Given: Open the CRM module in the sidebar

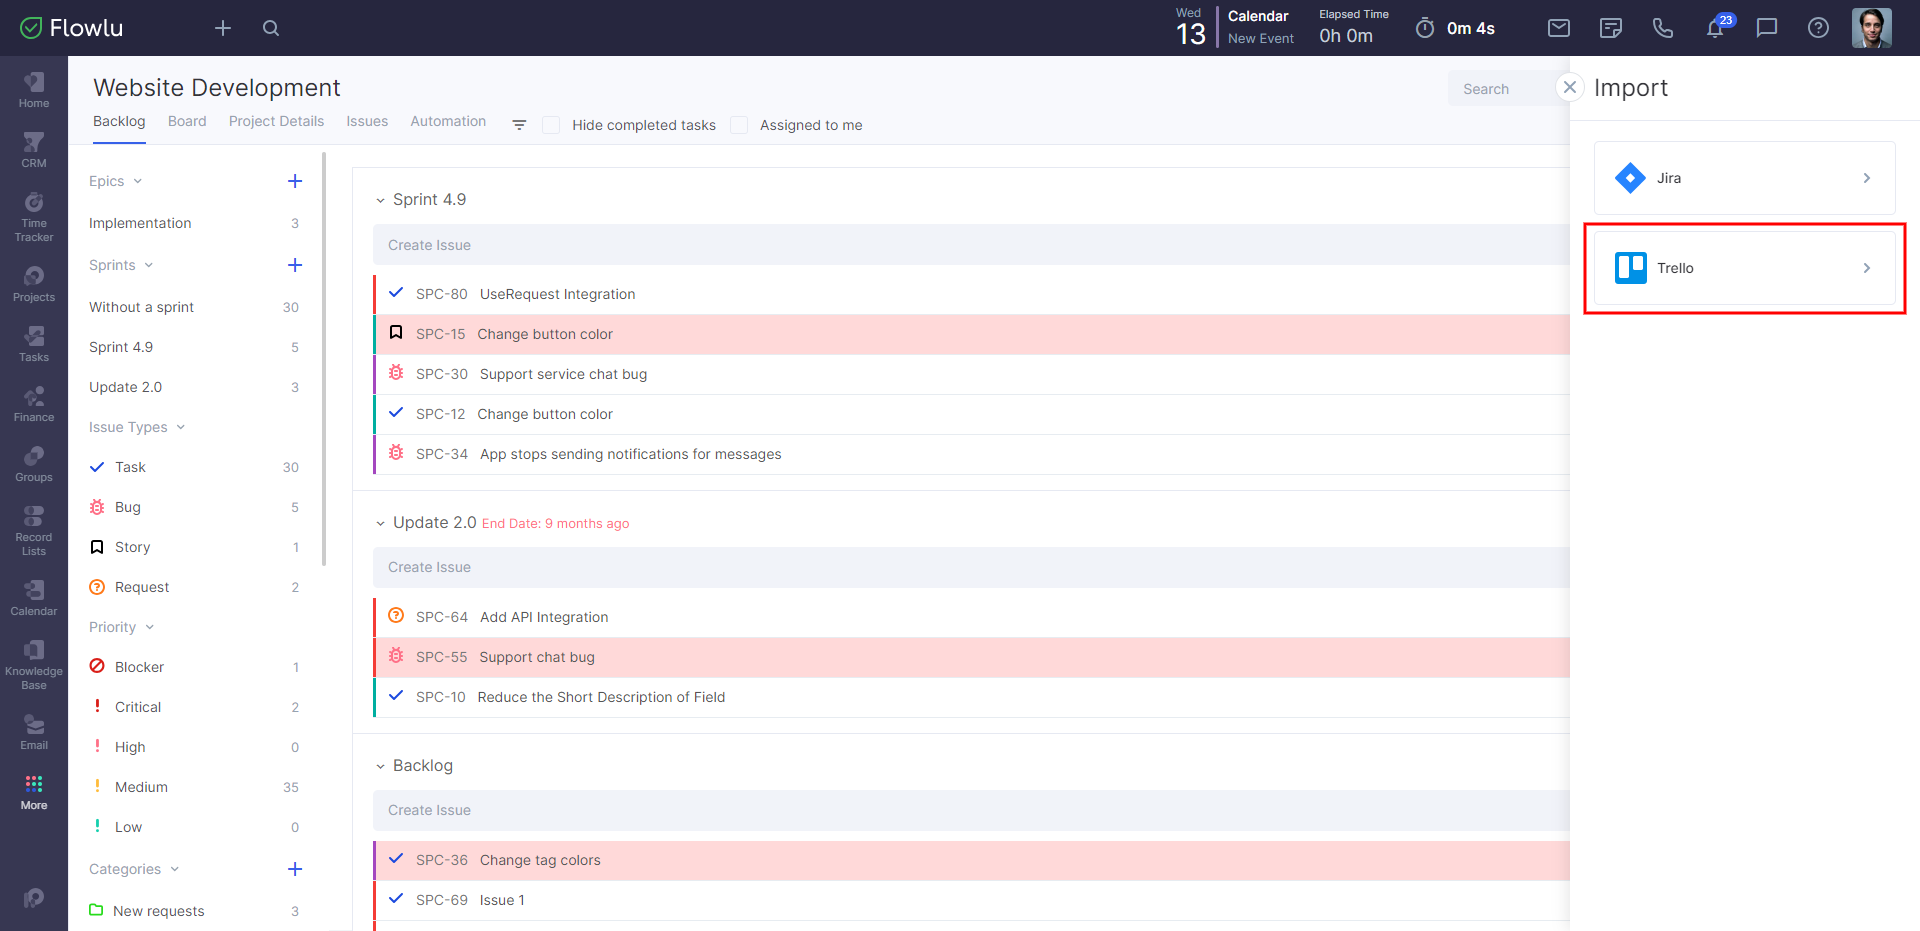Looking at the screenshot, I should click(34, 149).
